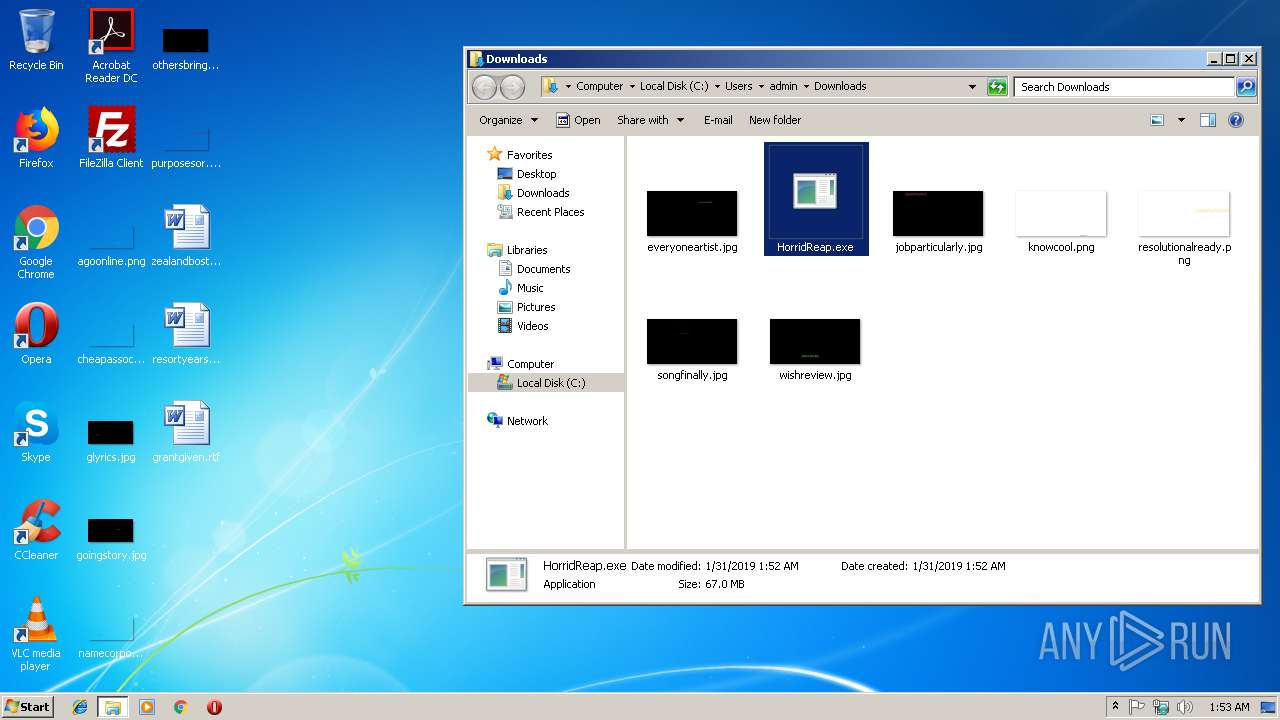Launch Acrobat Reader DC from desktop

(x=111, y=46)
